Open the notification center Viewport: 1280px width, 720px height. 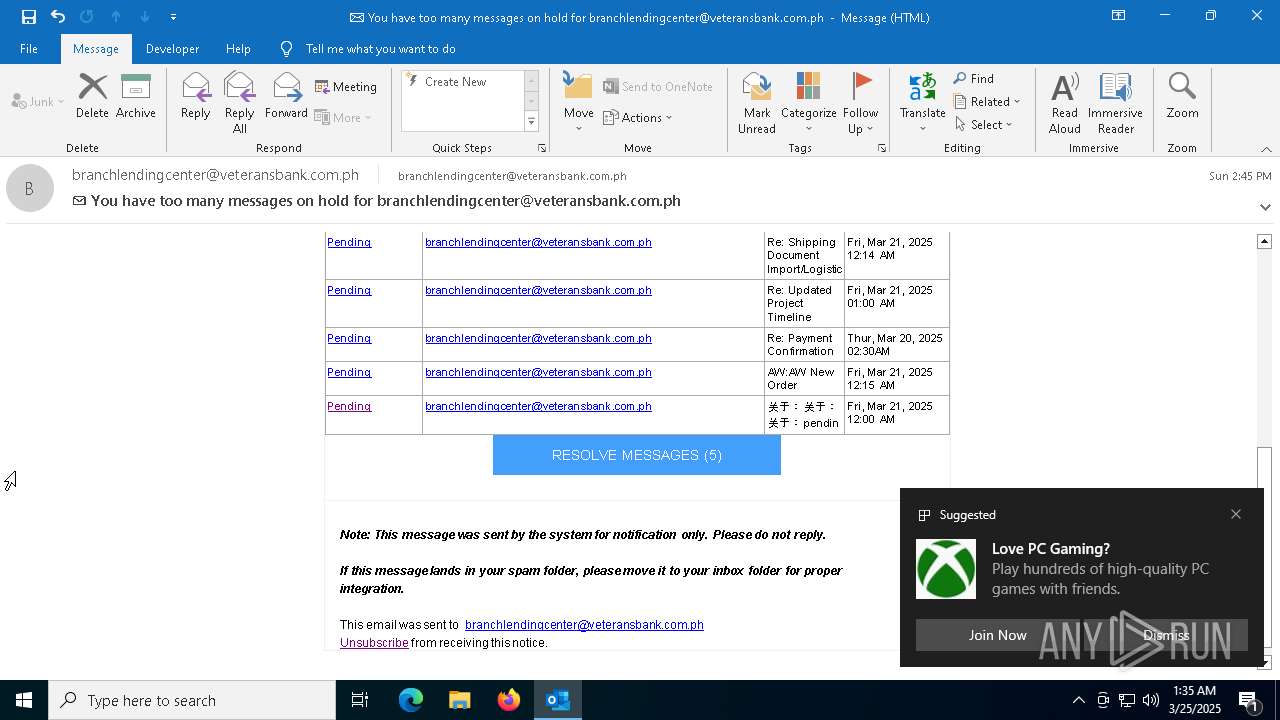(x=1250, y=700)
